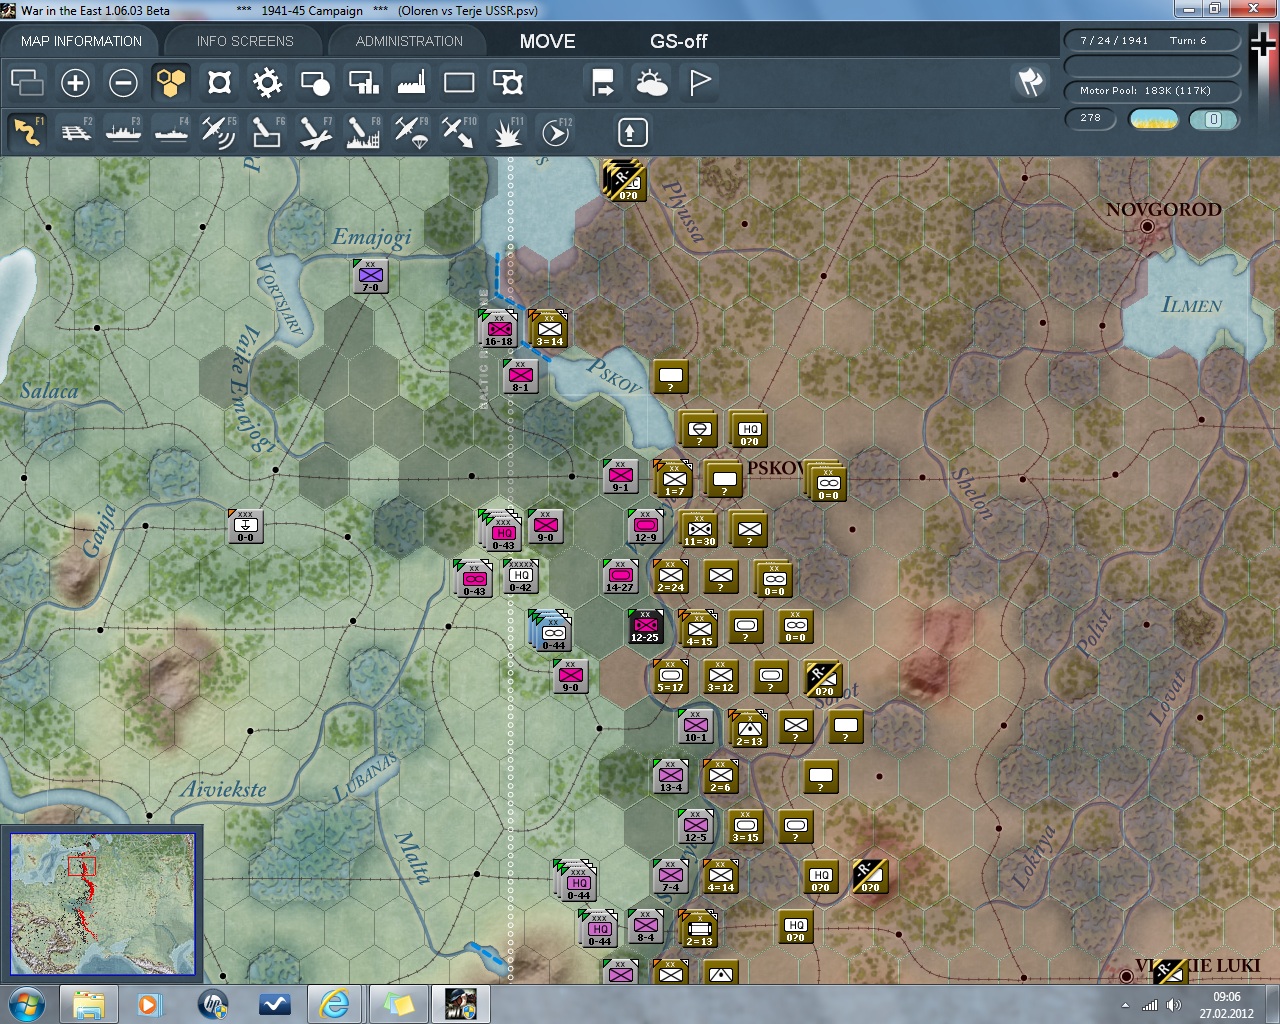Select the 16-18 unit counter

click(x=498, y=328)
